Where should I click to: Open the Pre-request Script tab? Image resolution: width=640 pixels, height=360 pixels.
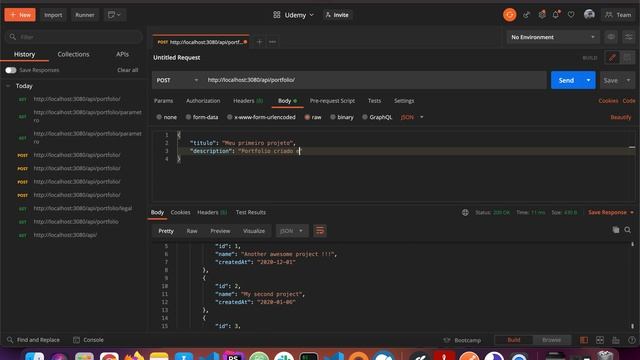[332, 101]
